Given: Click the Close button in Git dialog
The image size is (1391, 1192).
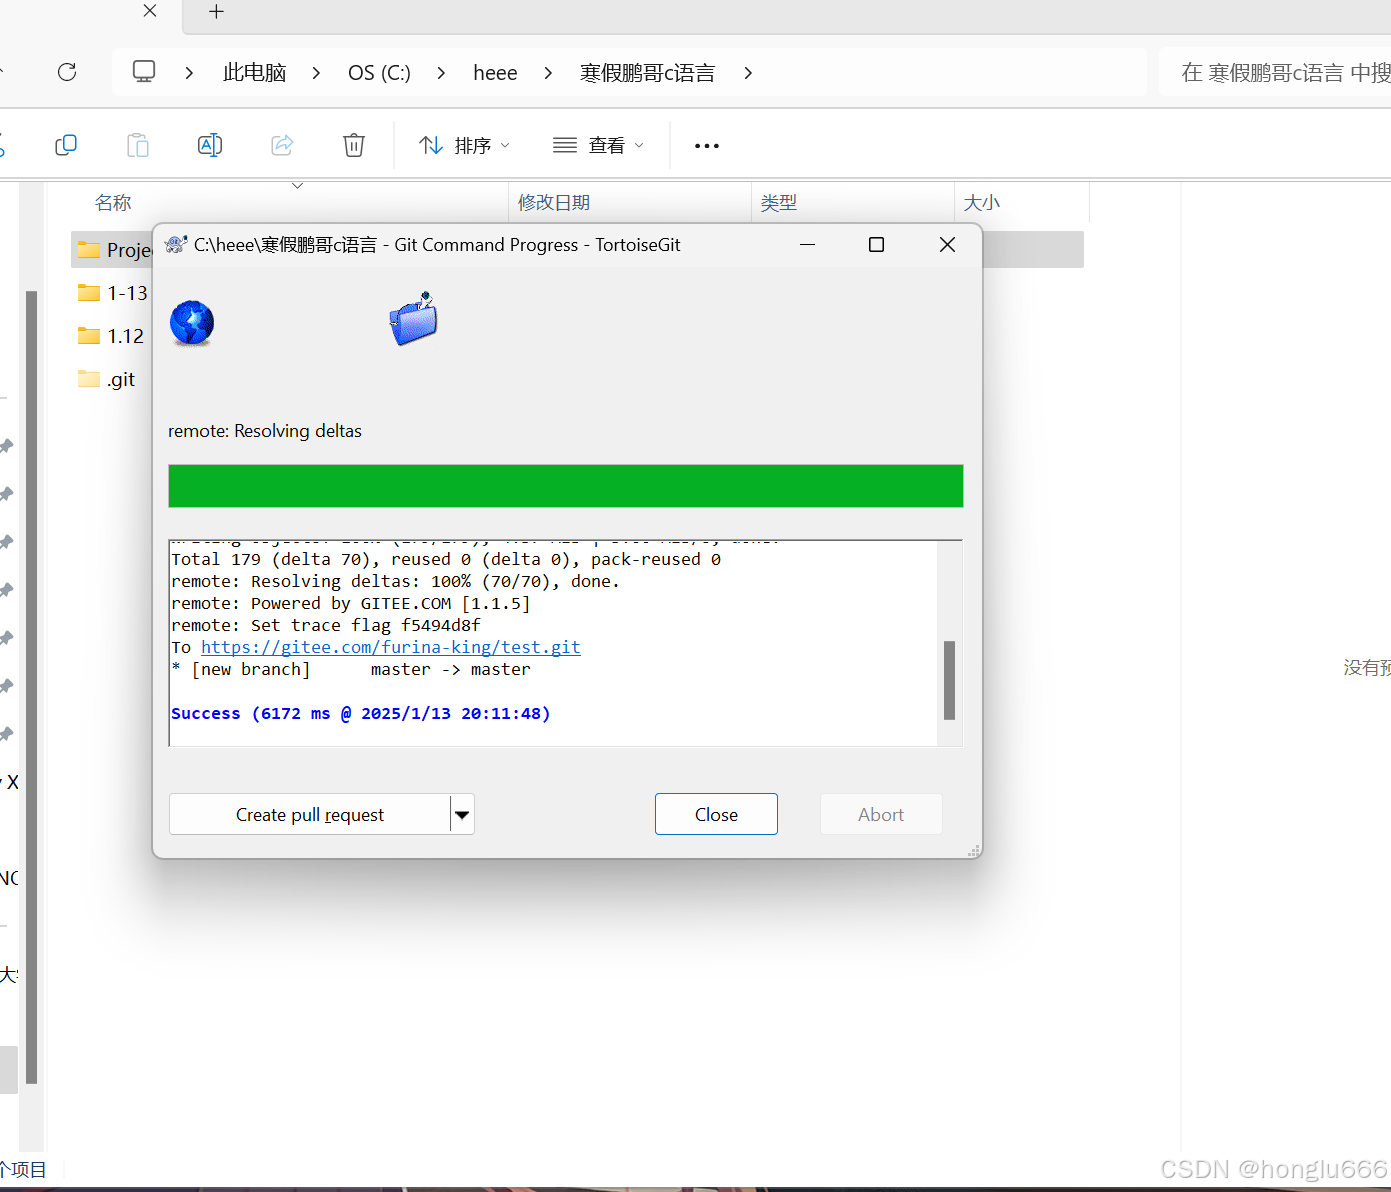Looking at the screenshot, I should (716, 814).
